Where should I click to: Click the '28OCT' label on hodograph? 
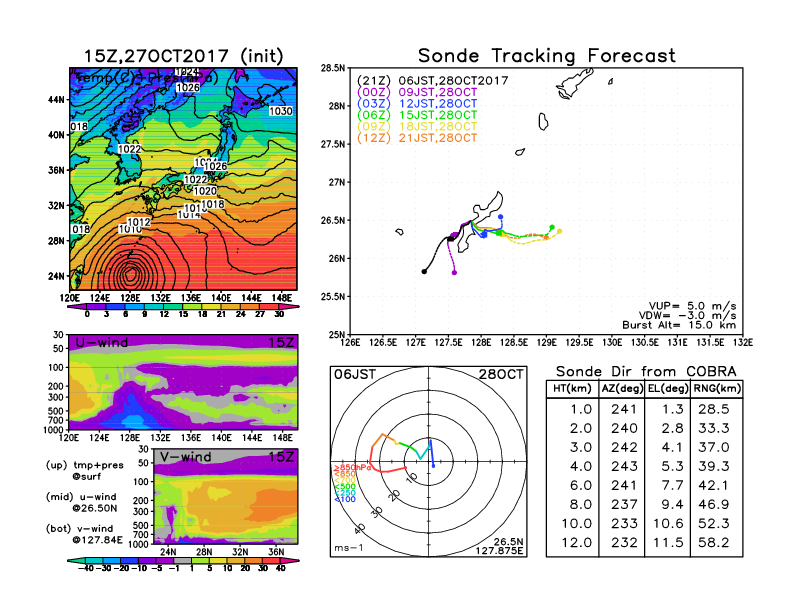(501, 374)
